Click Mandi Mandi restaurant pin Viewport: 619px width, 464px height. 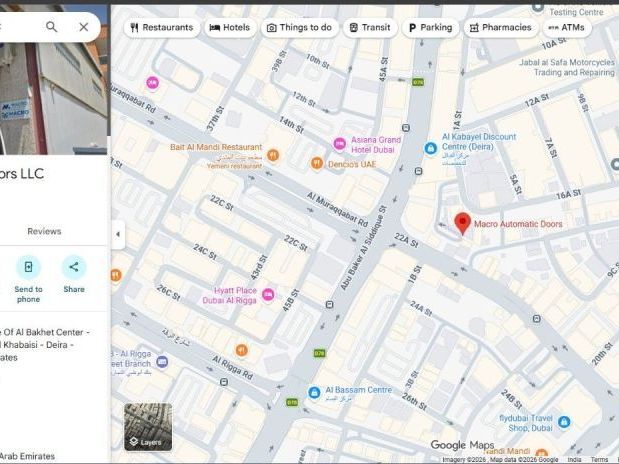[542, 453]
